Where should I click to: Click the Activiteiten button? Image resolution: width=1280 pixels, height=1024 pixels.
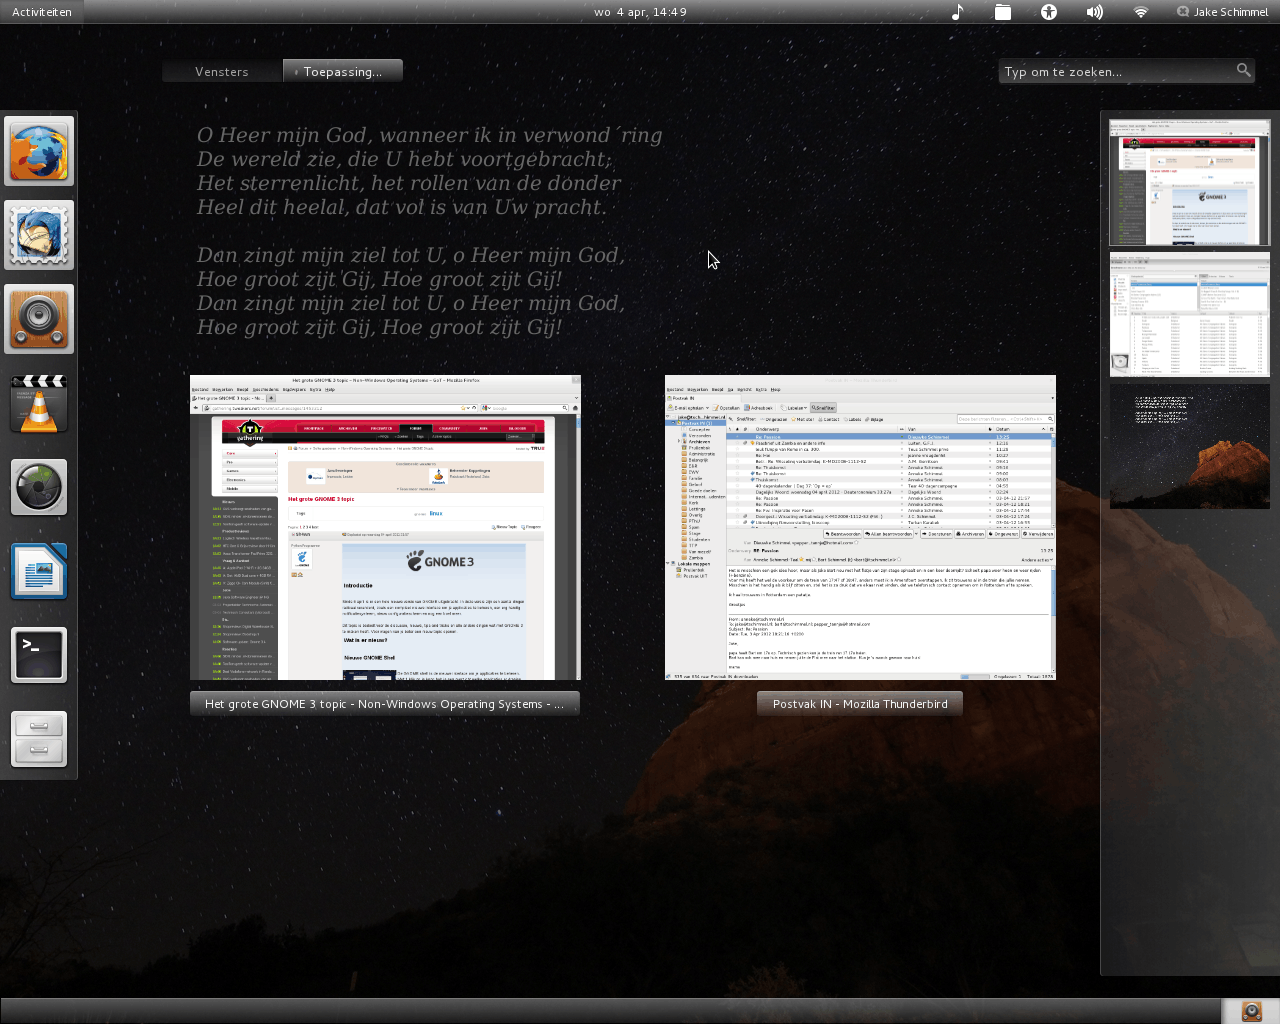(42, 12)
